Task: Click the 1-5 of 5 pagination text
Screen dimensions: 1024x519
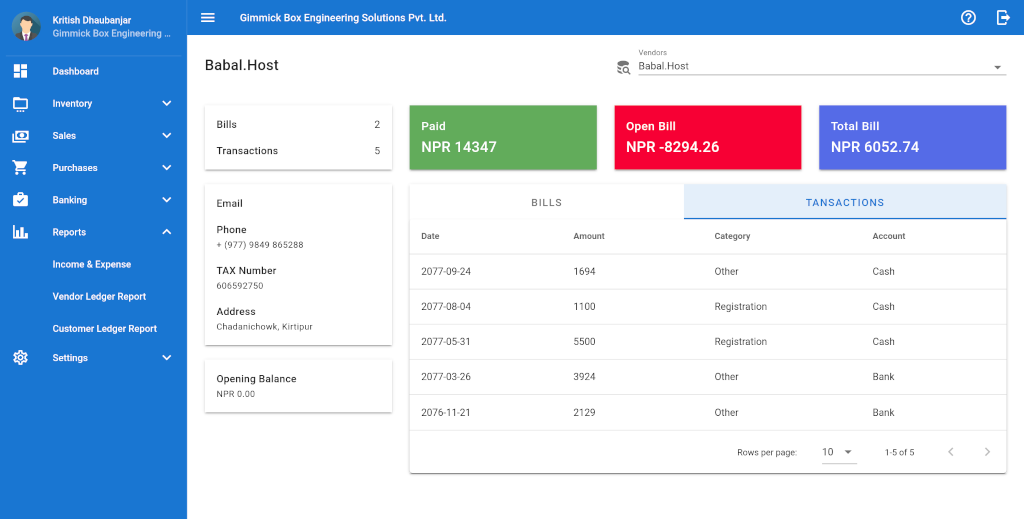Action: 899,452
